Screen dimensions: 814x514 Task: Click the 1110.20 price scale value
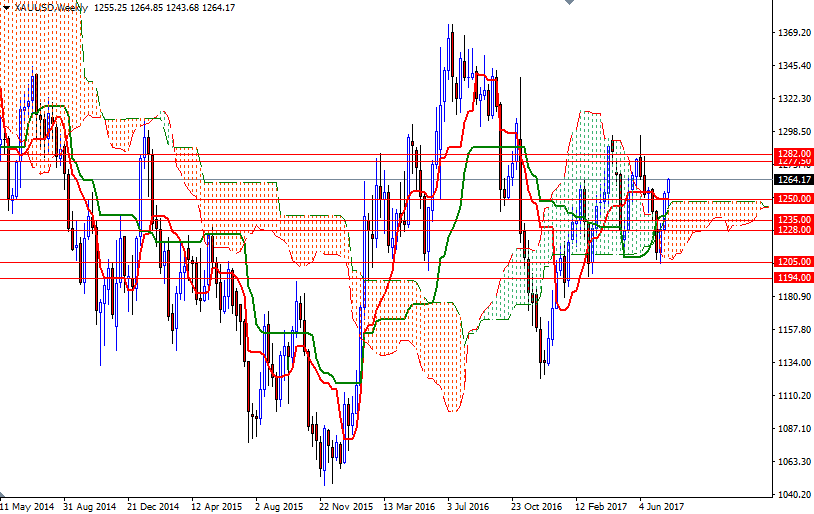794,396
